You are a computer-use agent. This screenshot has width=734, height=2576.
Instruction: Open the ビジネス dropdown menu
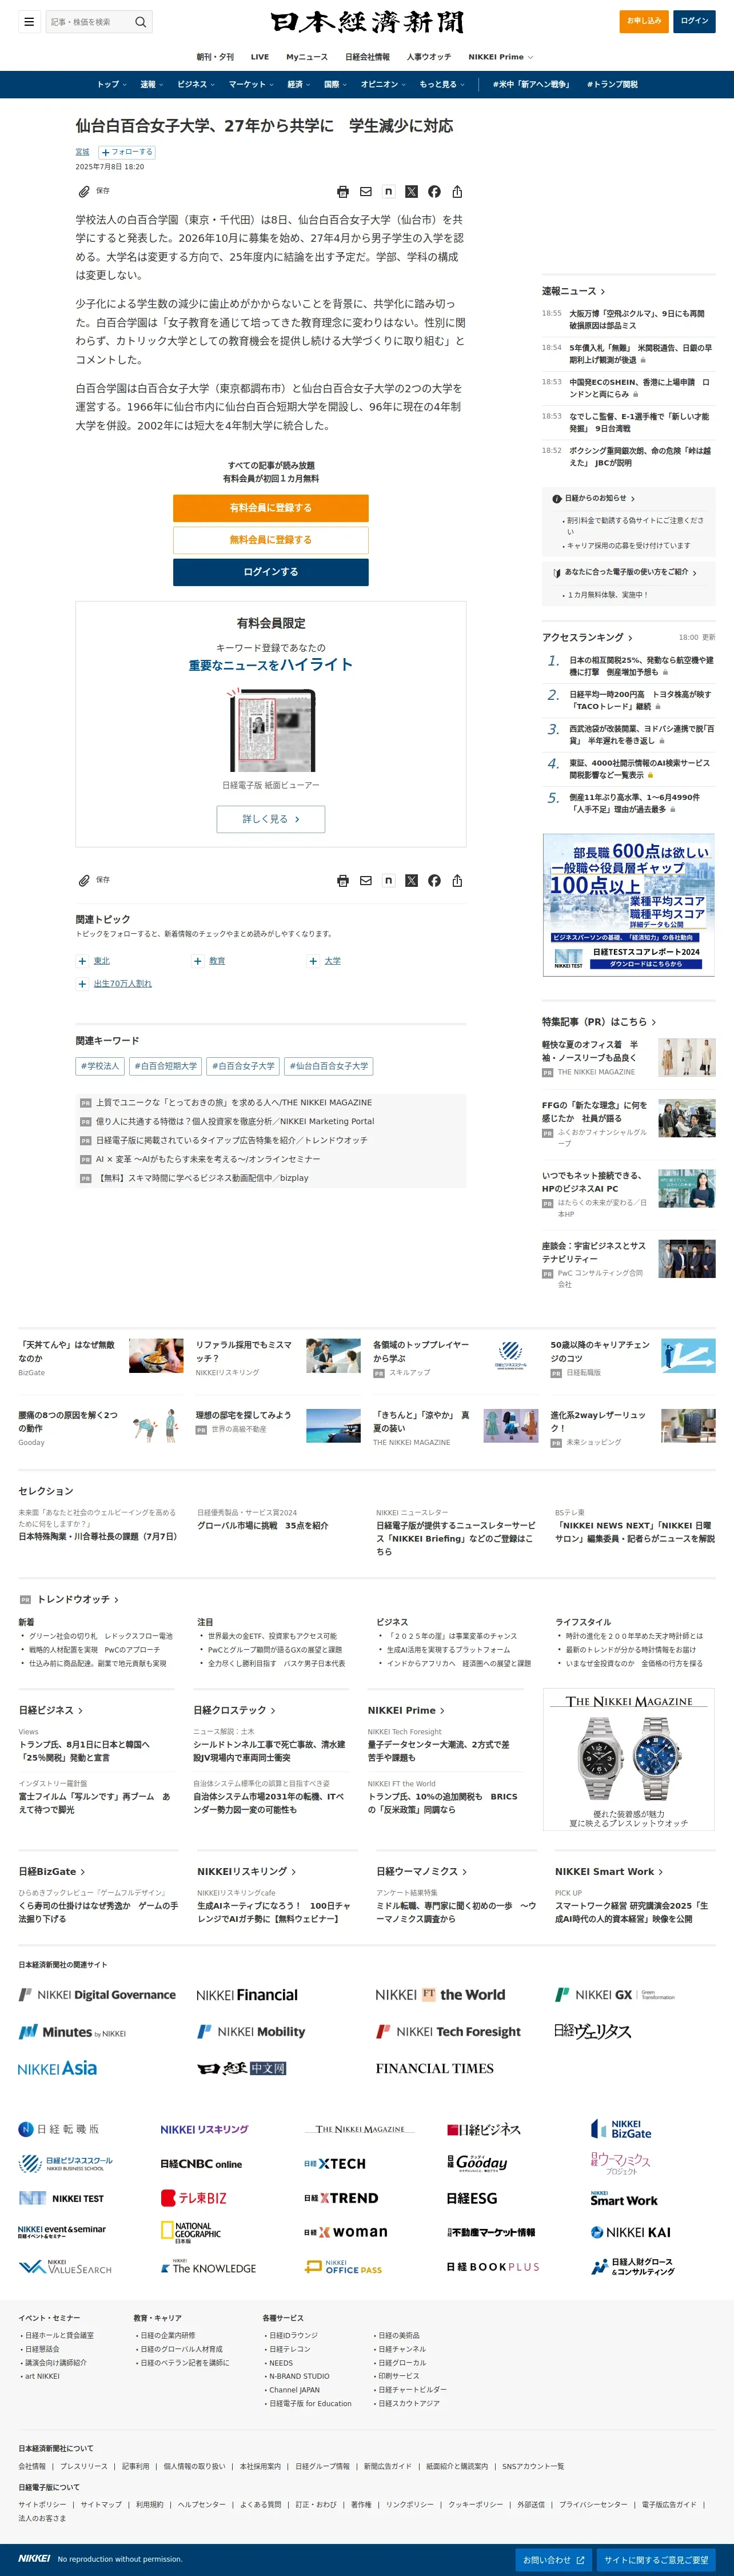coord(195,84)
